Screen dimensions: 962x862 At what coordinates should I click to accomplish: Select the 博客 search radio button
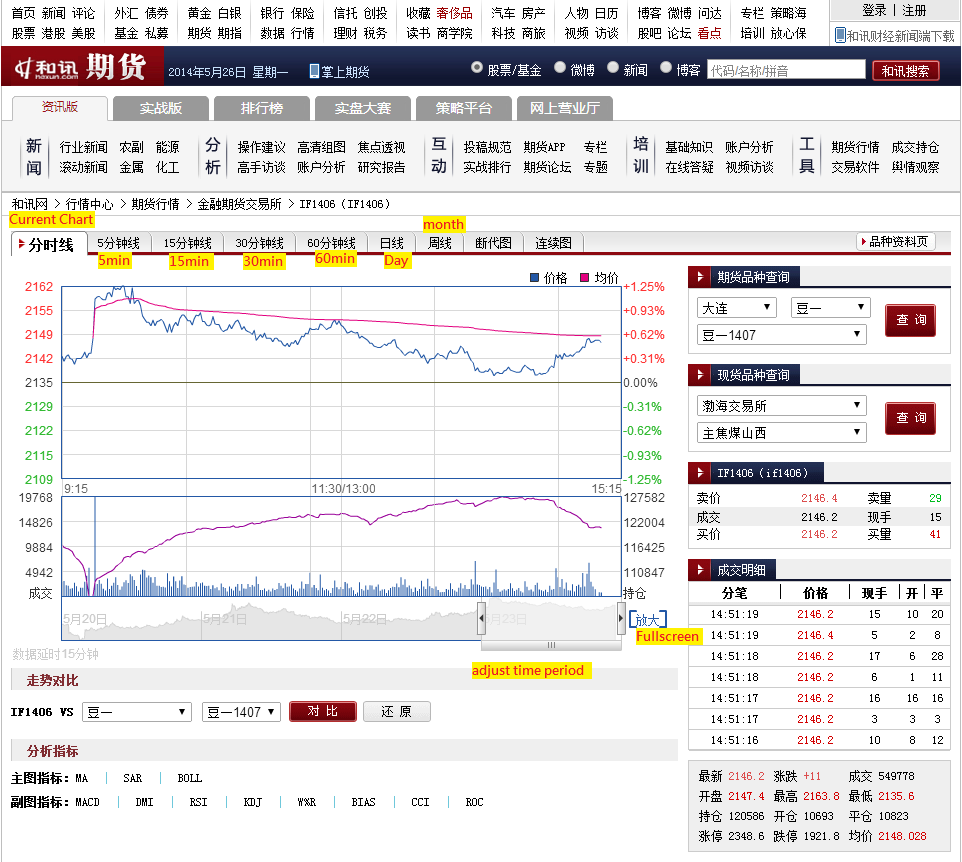tap(666, 67)
